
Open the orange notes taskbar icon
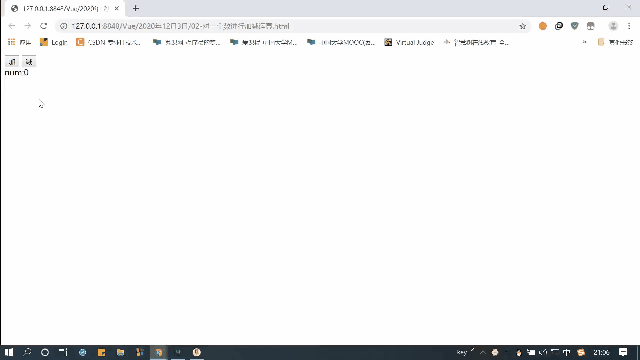101,352
